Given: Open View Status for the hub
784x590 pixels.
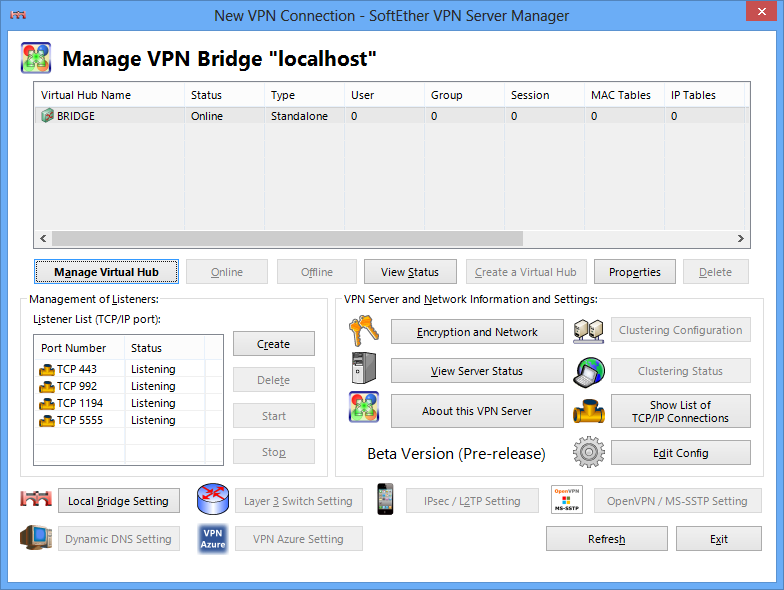Looking at the screenshot, I should point(410,272).
